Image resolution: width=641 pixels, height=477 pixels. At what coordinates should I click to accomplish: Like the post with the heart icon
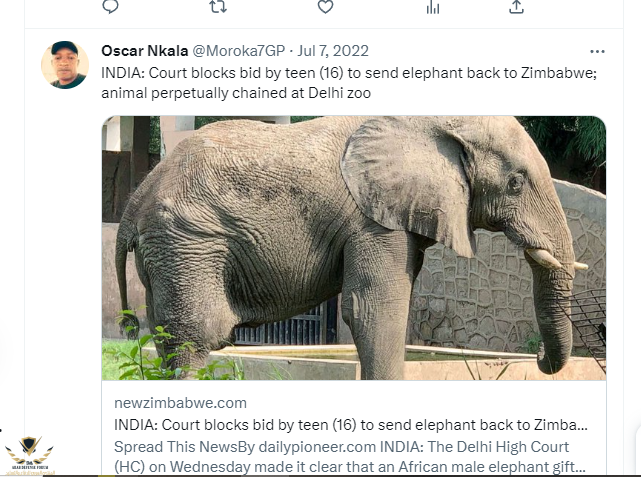325,7
